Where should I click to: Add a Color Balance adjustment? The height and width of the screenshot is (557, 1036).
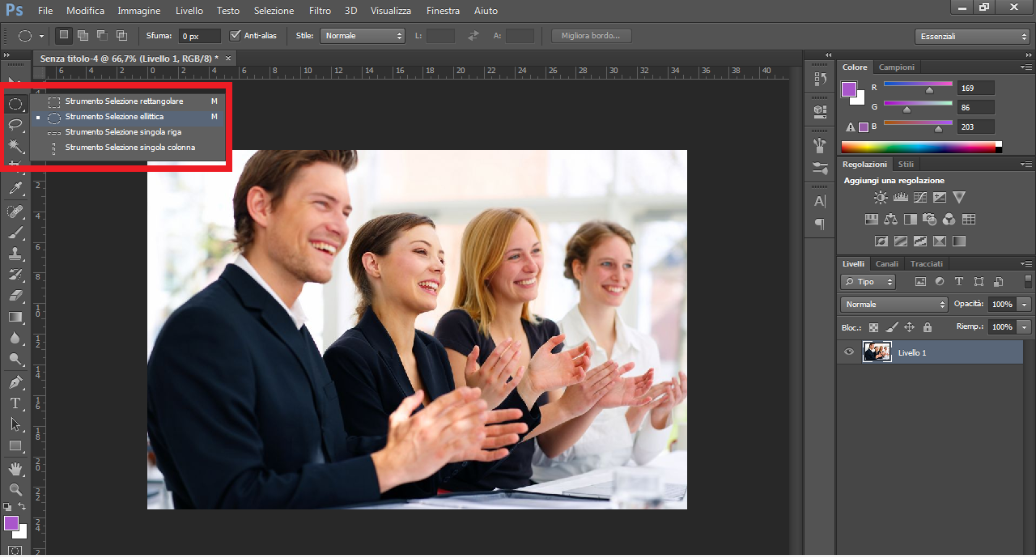(x=891, y=219)
